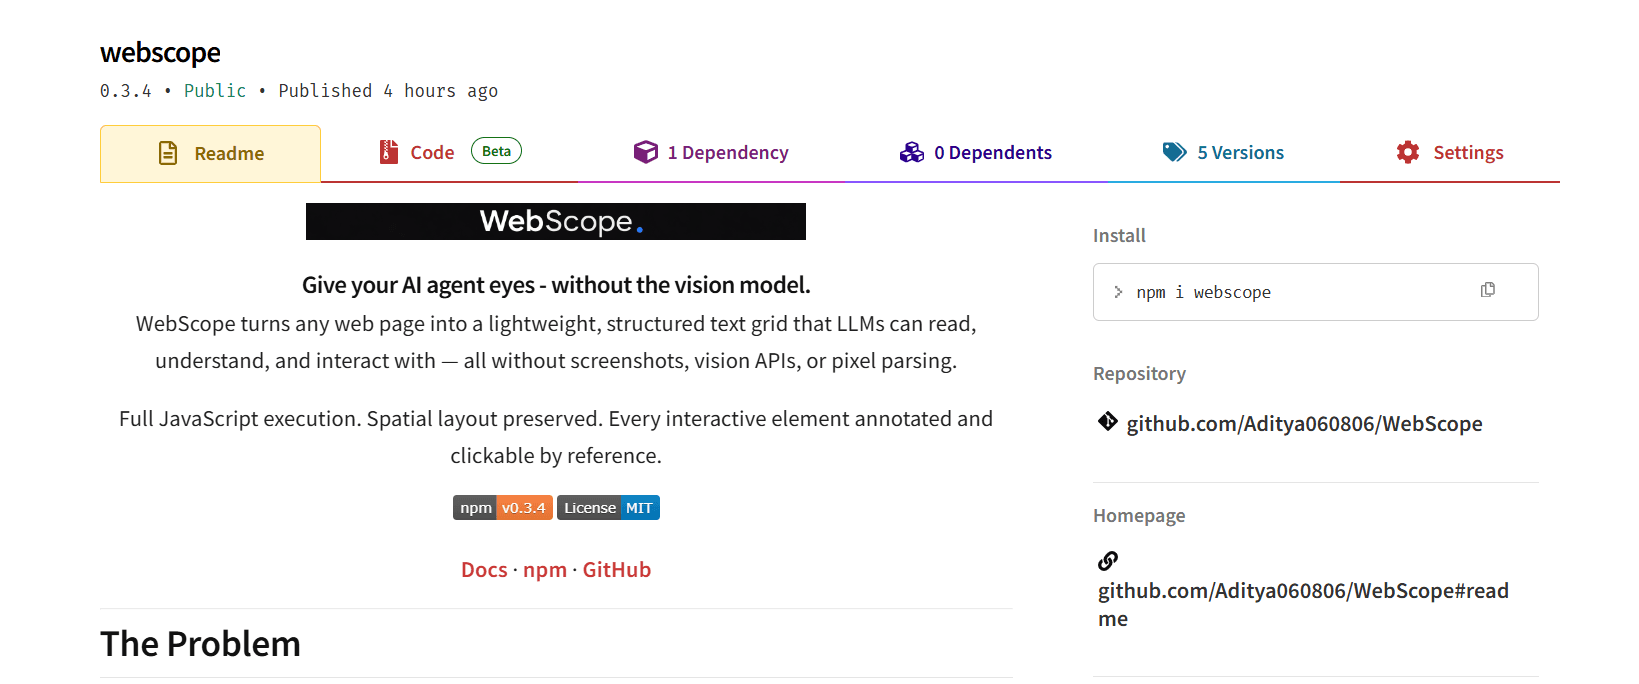
Task: Click the Public label under the package name
Action: click(x=215, y=90)
